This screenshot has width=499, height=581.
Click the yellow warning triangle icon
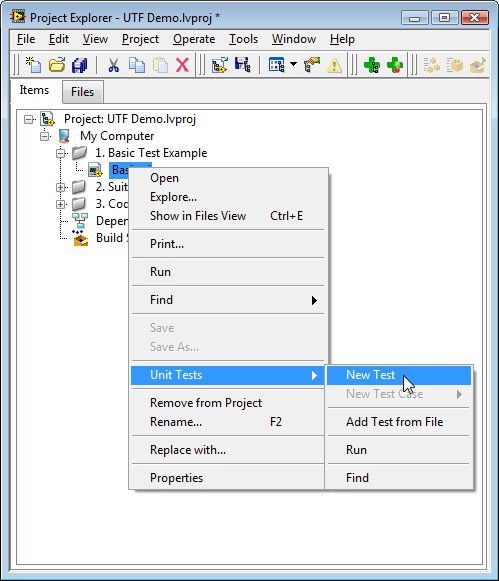pyautogui.click(x=335, y=66)
